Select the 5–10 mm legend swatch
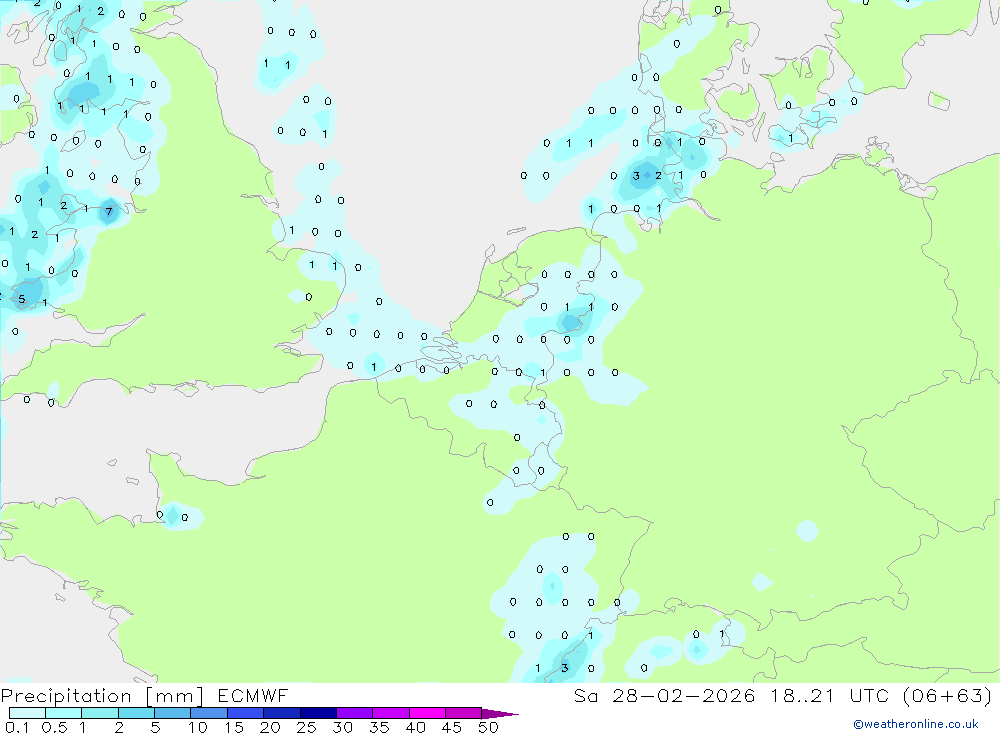This screenshot has width=1000, height=733. (173, 713)
